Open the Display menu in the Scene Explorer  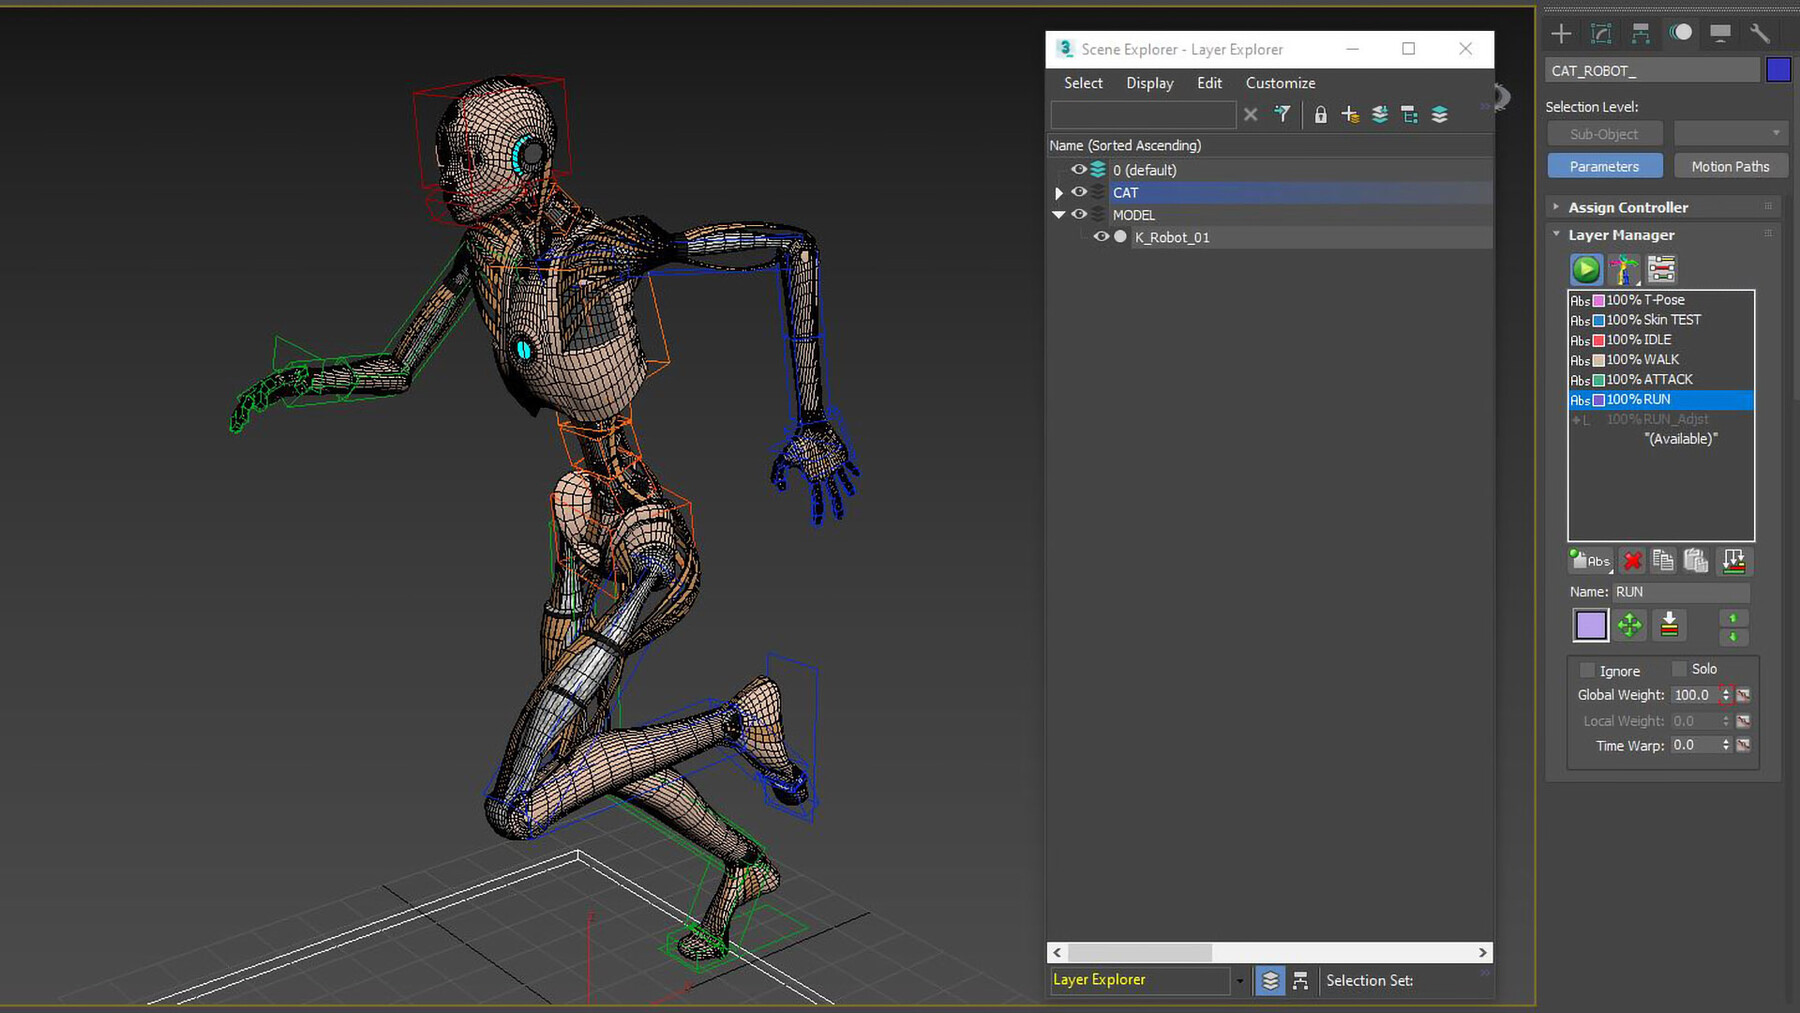pos(1150,83)
